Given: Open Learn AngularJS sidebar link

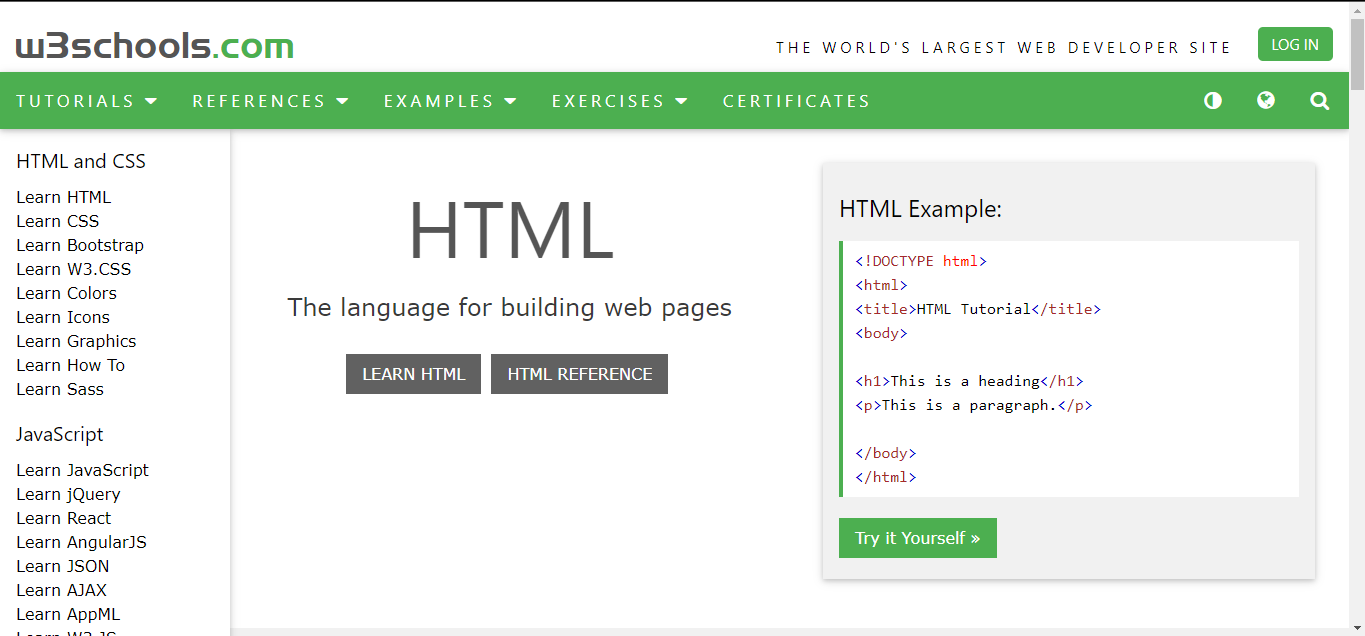Looking at the screenshot, I should coord(82,542).
